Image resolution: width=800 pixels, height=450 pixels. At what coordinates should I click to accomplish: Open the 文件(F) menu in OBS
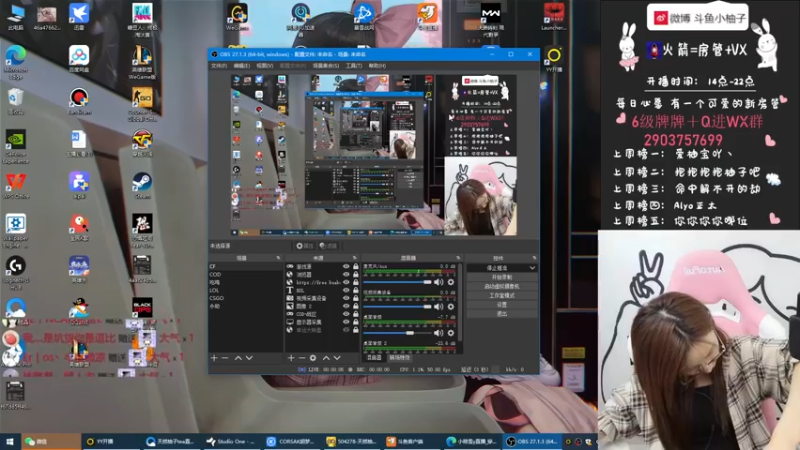pyautogui.click(x=219, y=66)
